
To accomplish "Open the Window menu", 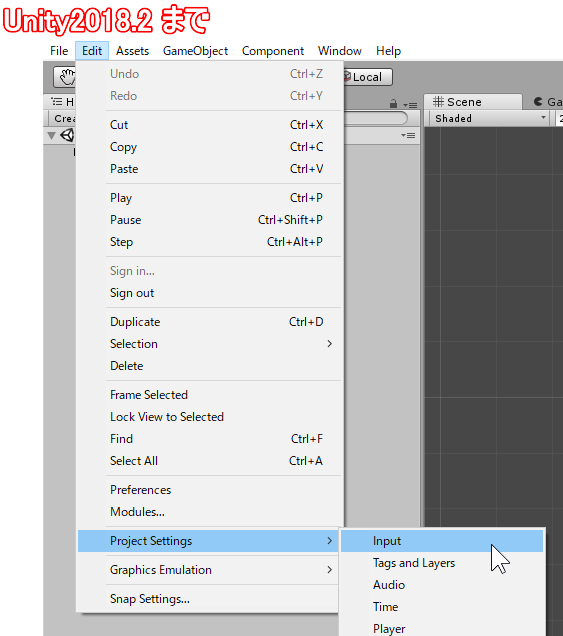I will point(340,51).
